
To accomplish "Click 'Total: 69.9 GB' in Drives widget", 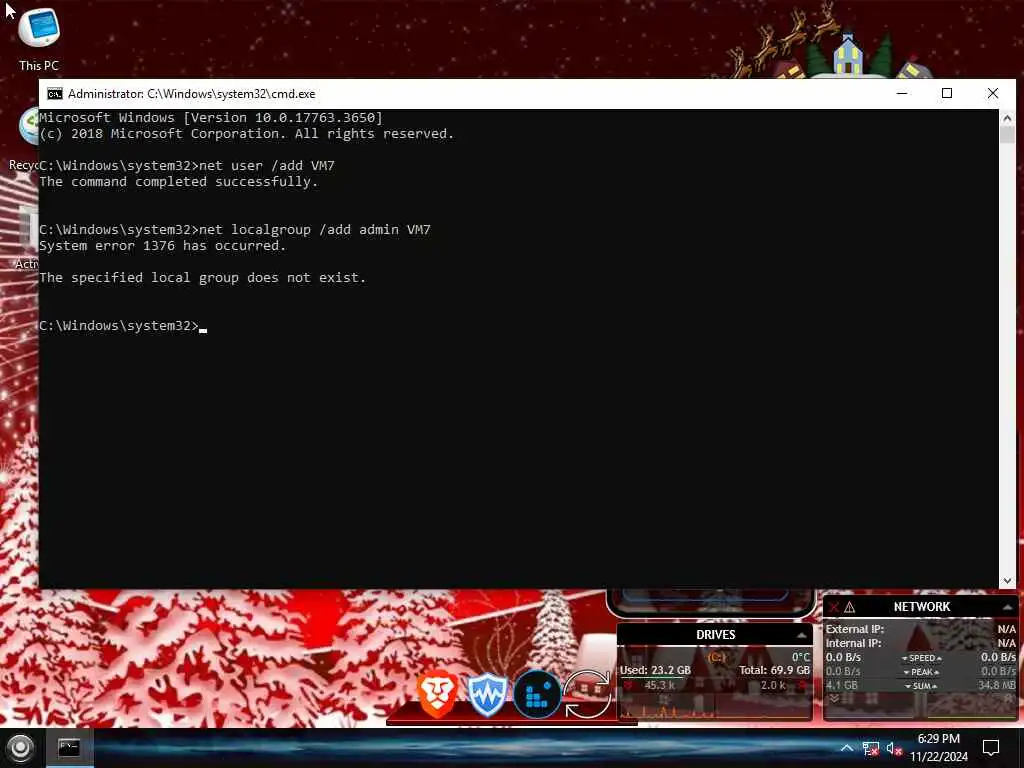I will click(x=775, y=670).
